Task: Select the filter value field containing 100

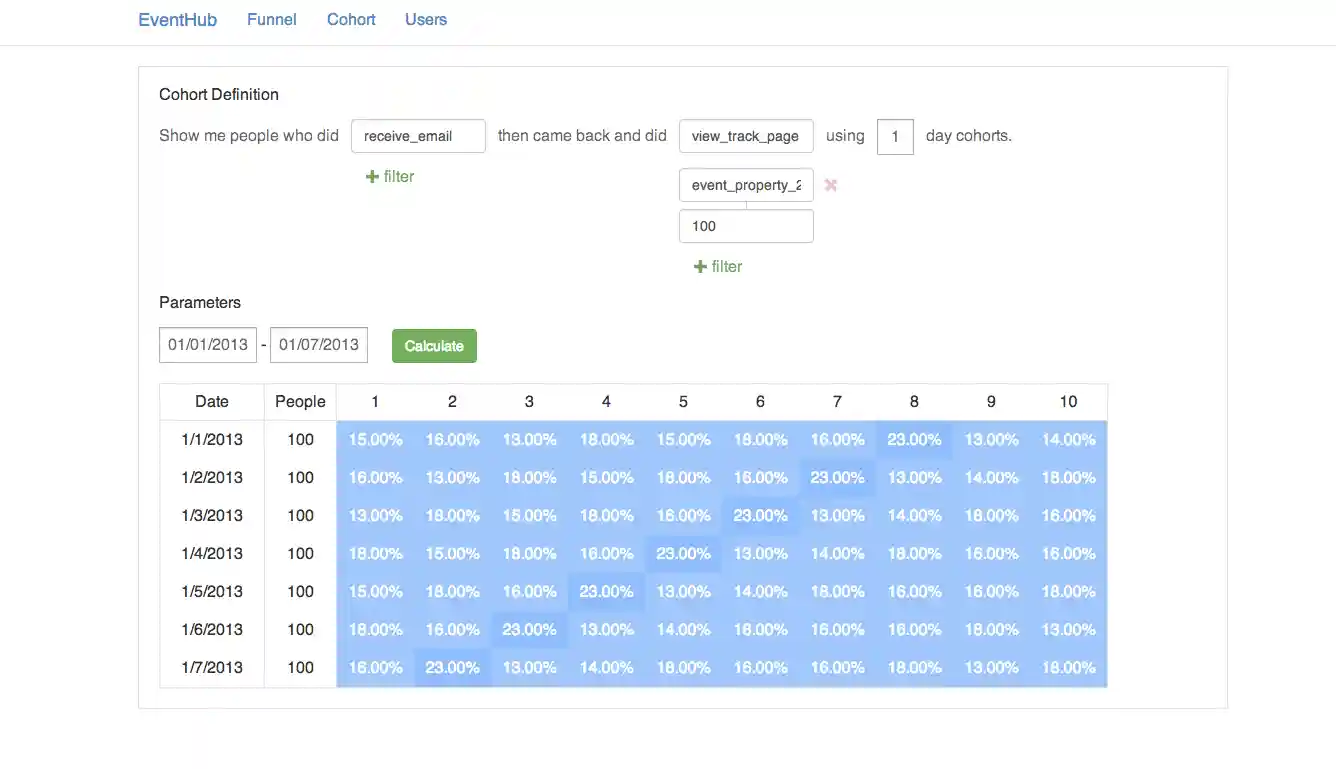Action: pyautogui.click(x=746, y=225)
